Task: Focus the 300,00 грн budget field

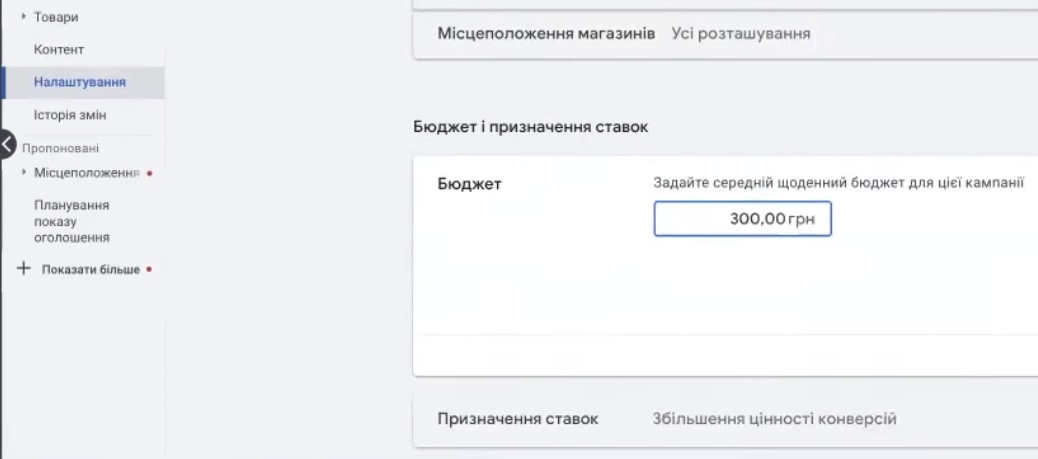Action: [742, 219]
